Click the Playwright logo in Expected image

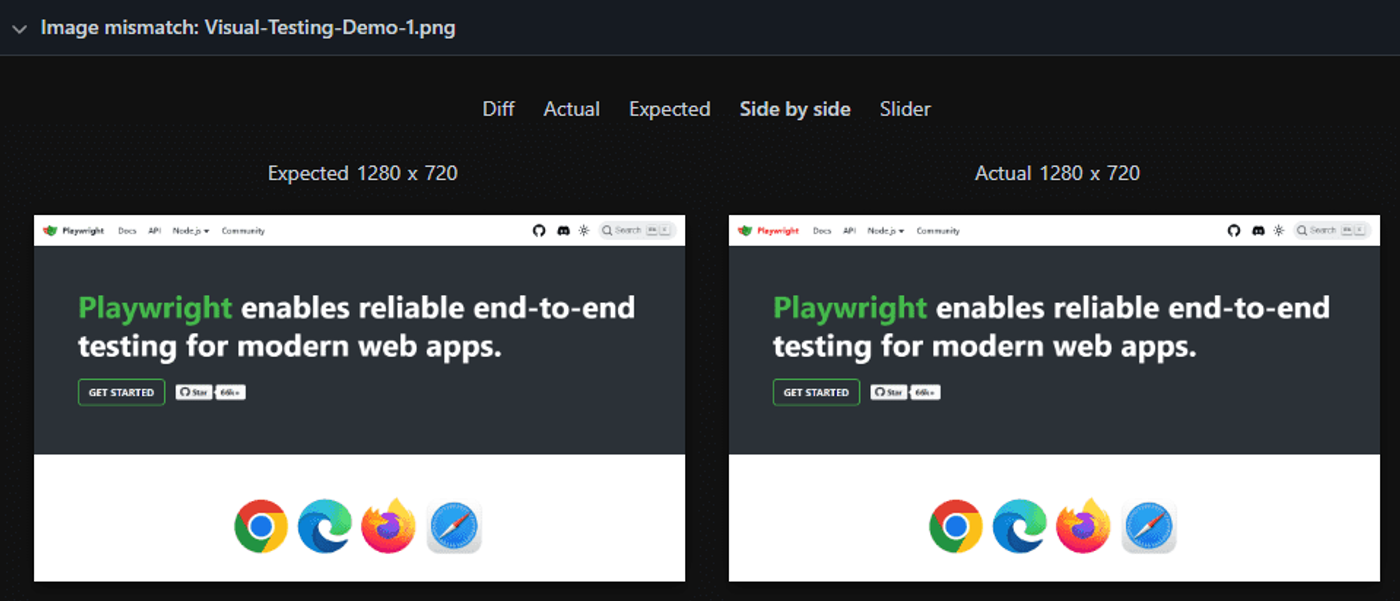73,230
